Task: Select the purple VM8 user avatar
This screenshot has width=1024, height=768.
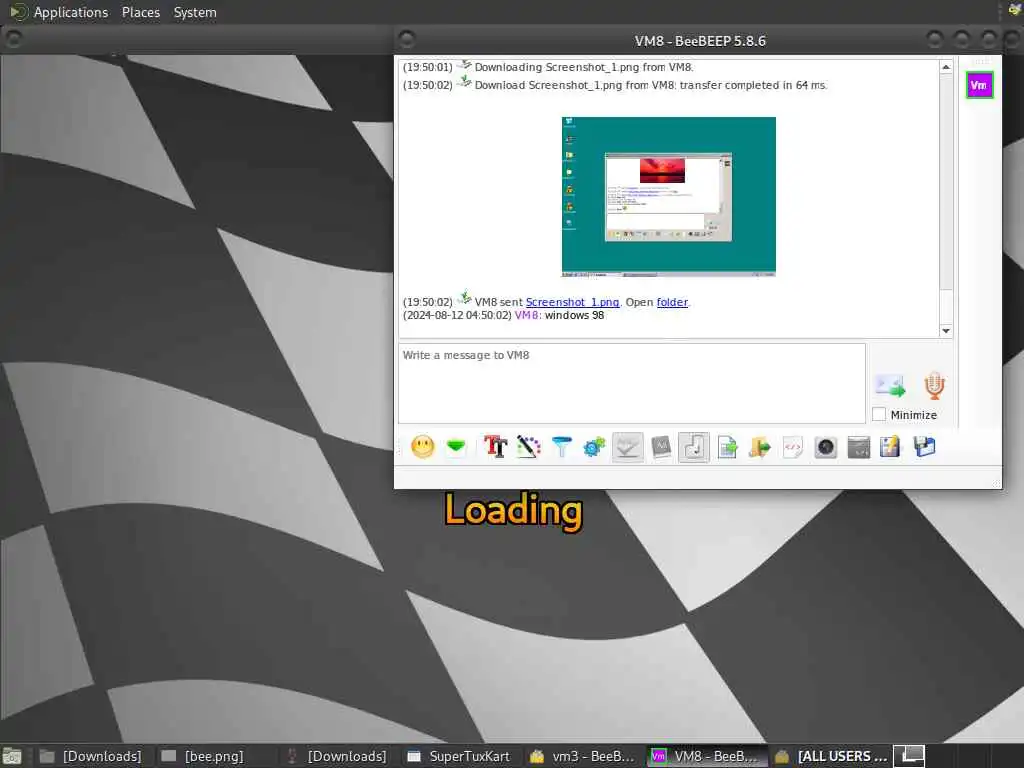Action: tap(979, 85)
